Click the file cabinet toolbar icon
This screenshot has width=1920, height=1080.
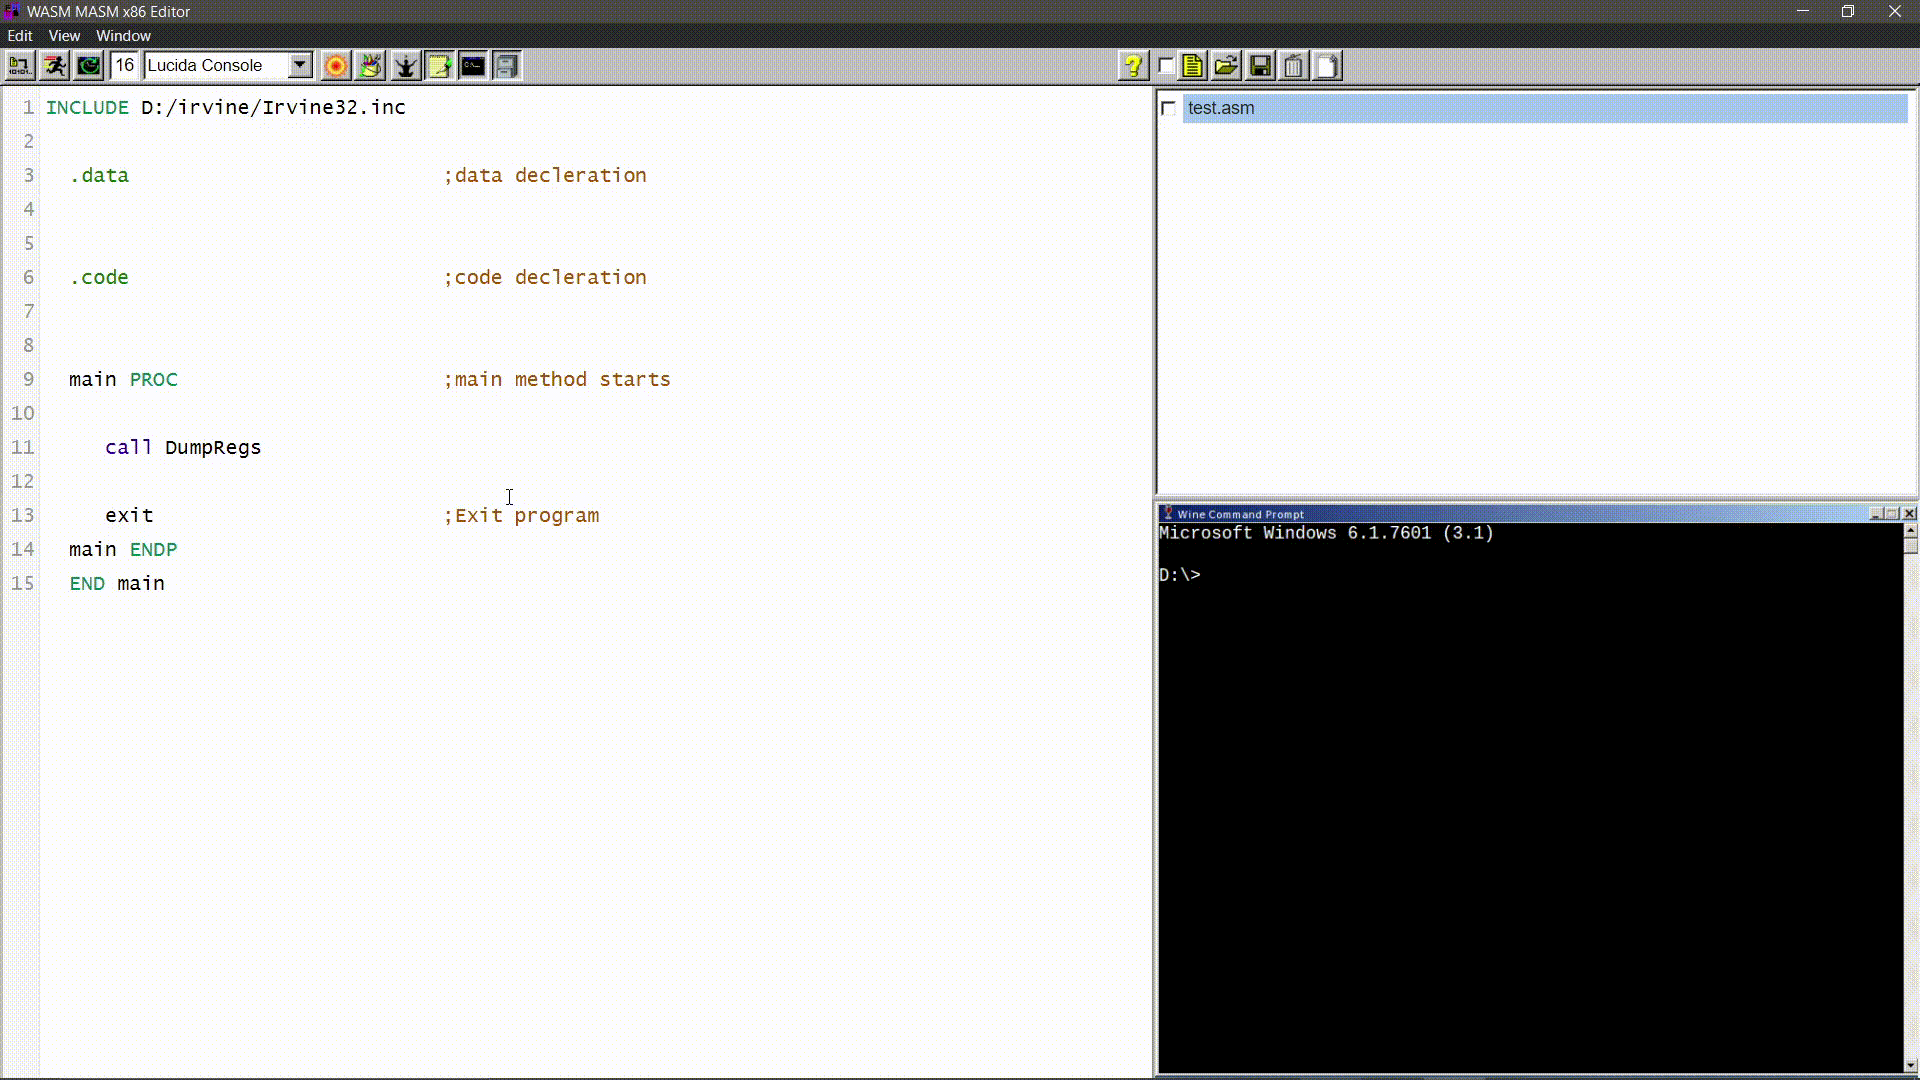tap(507, 66)
